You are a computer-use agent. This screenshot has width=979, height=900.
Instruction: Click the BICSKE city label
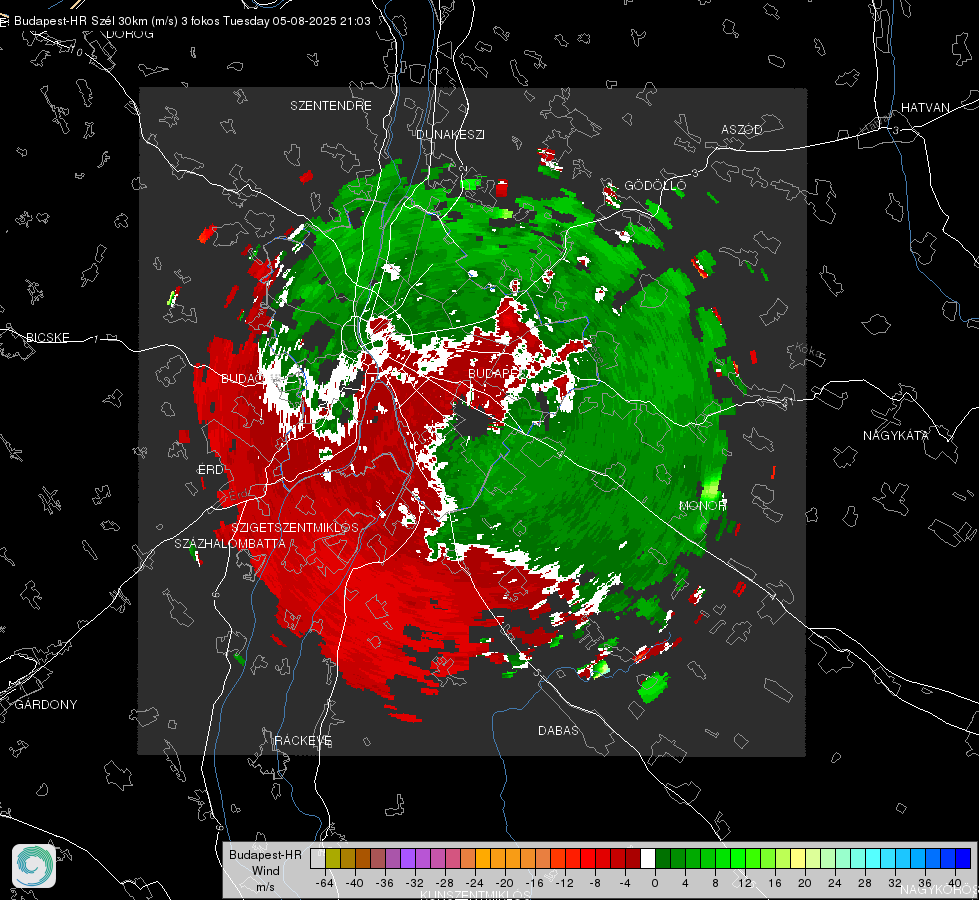click(x=47, y=337)
